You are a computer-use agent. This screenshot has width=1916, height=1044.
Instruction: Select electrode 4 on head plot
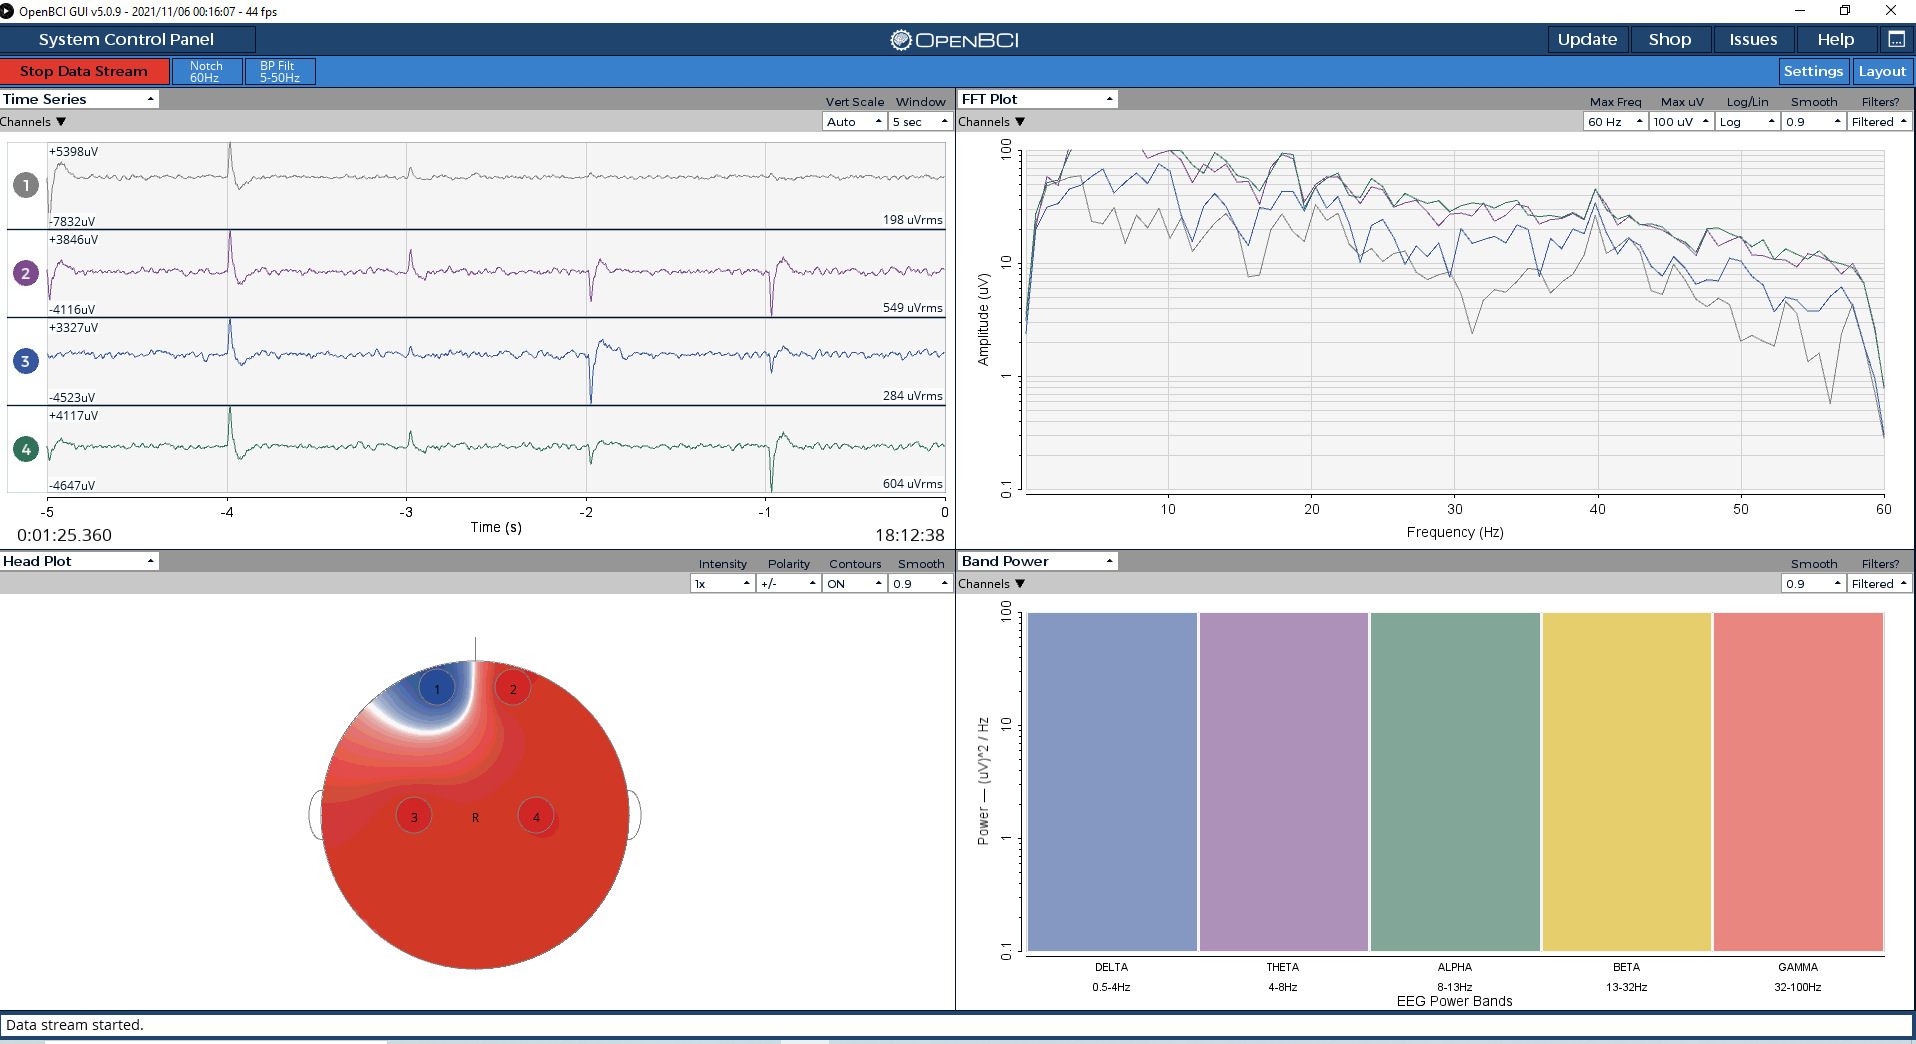pos(536,816)
